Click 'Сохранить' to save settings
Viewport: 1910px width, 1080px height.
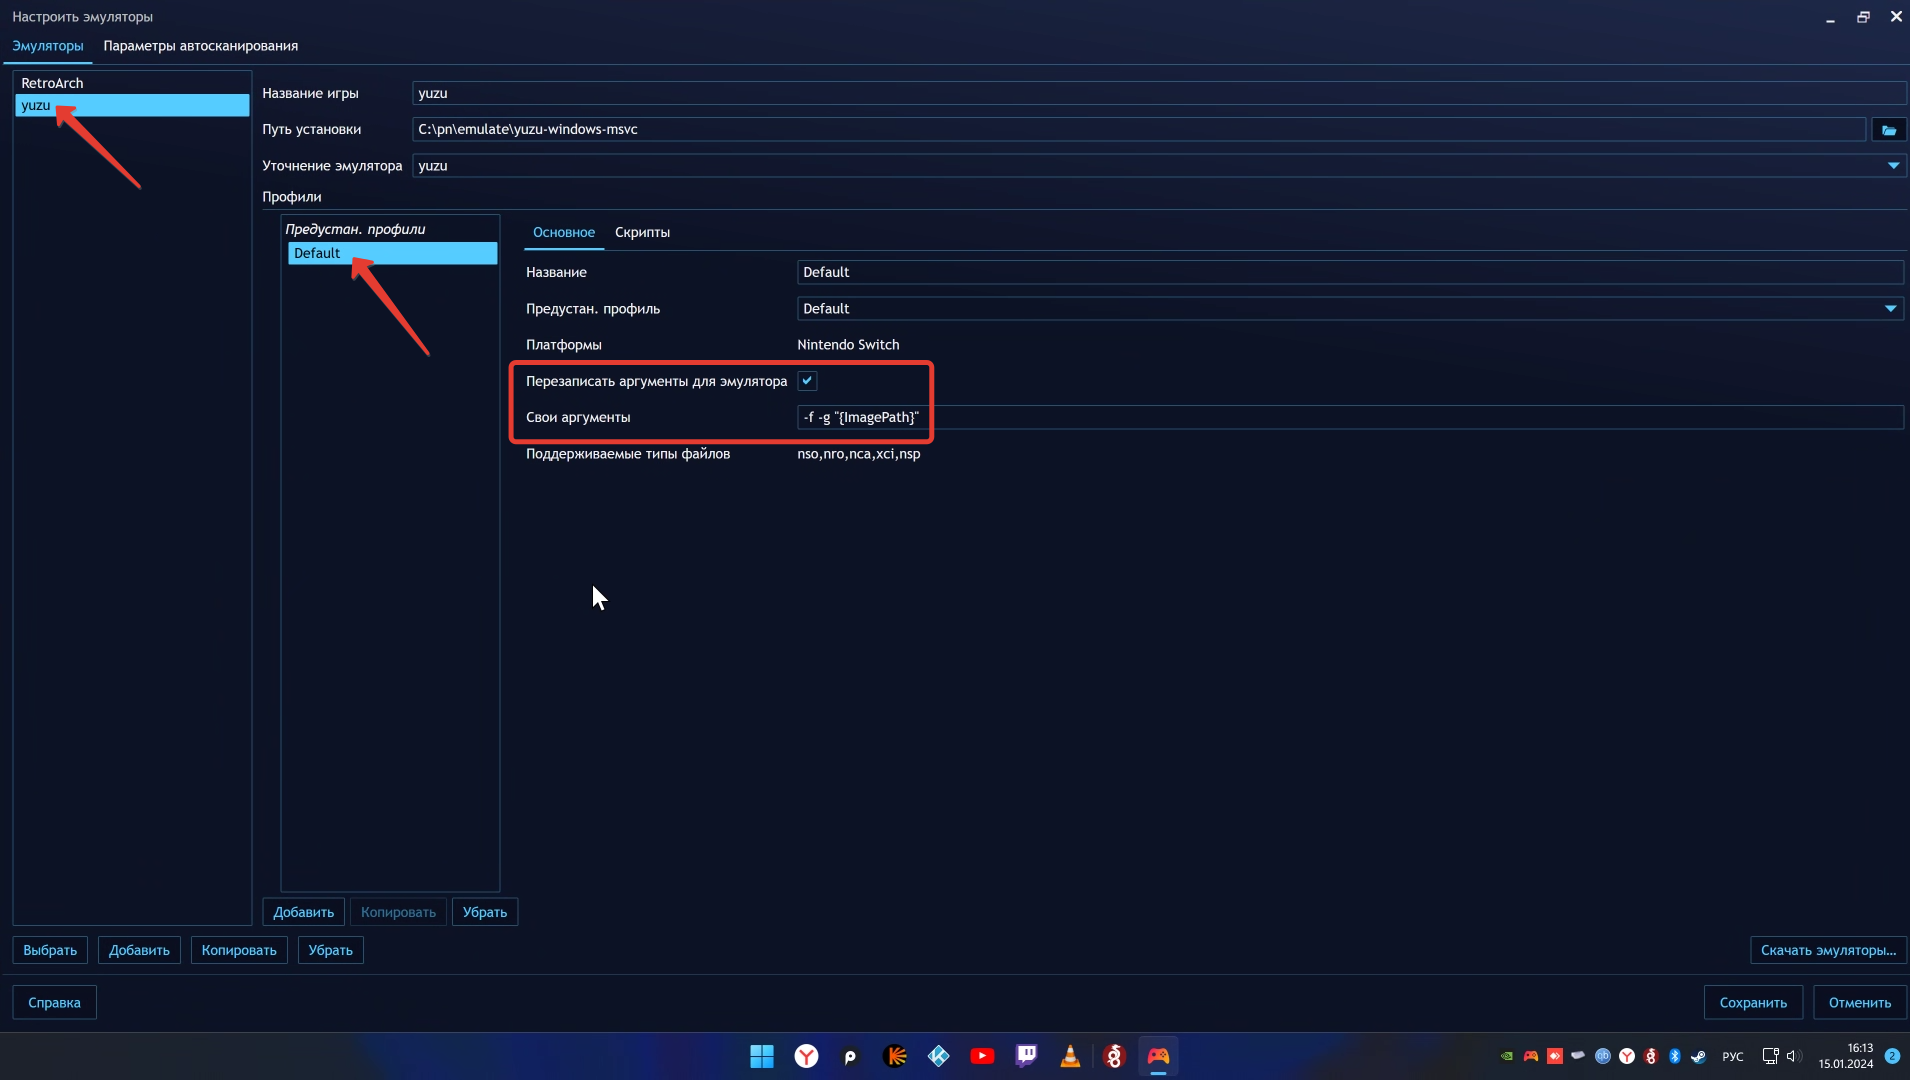(x=1753, y=1002)
